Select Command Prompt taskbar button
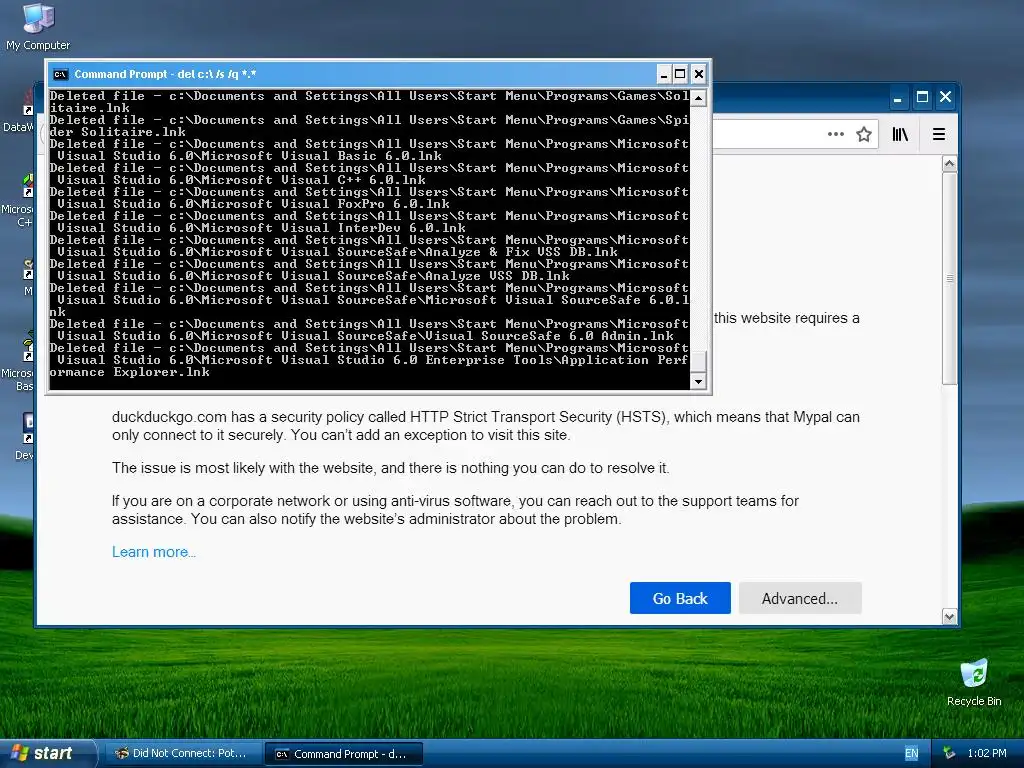 [x=344, y=754]
